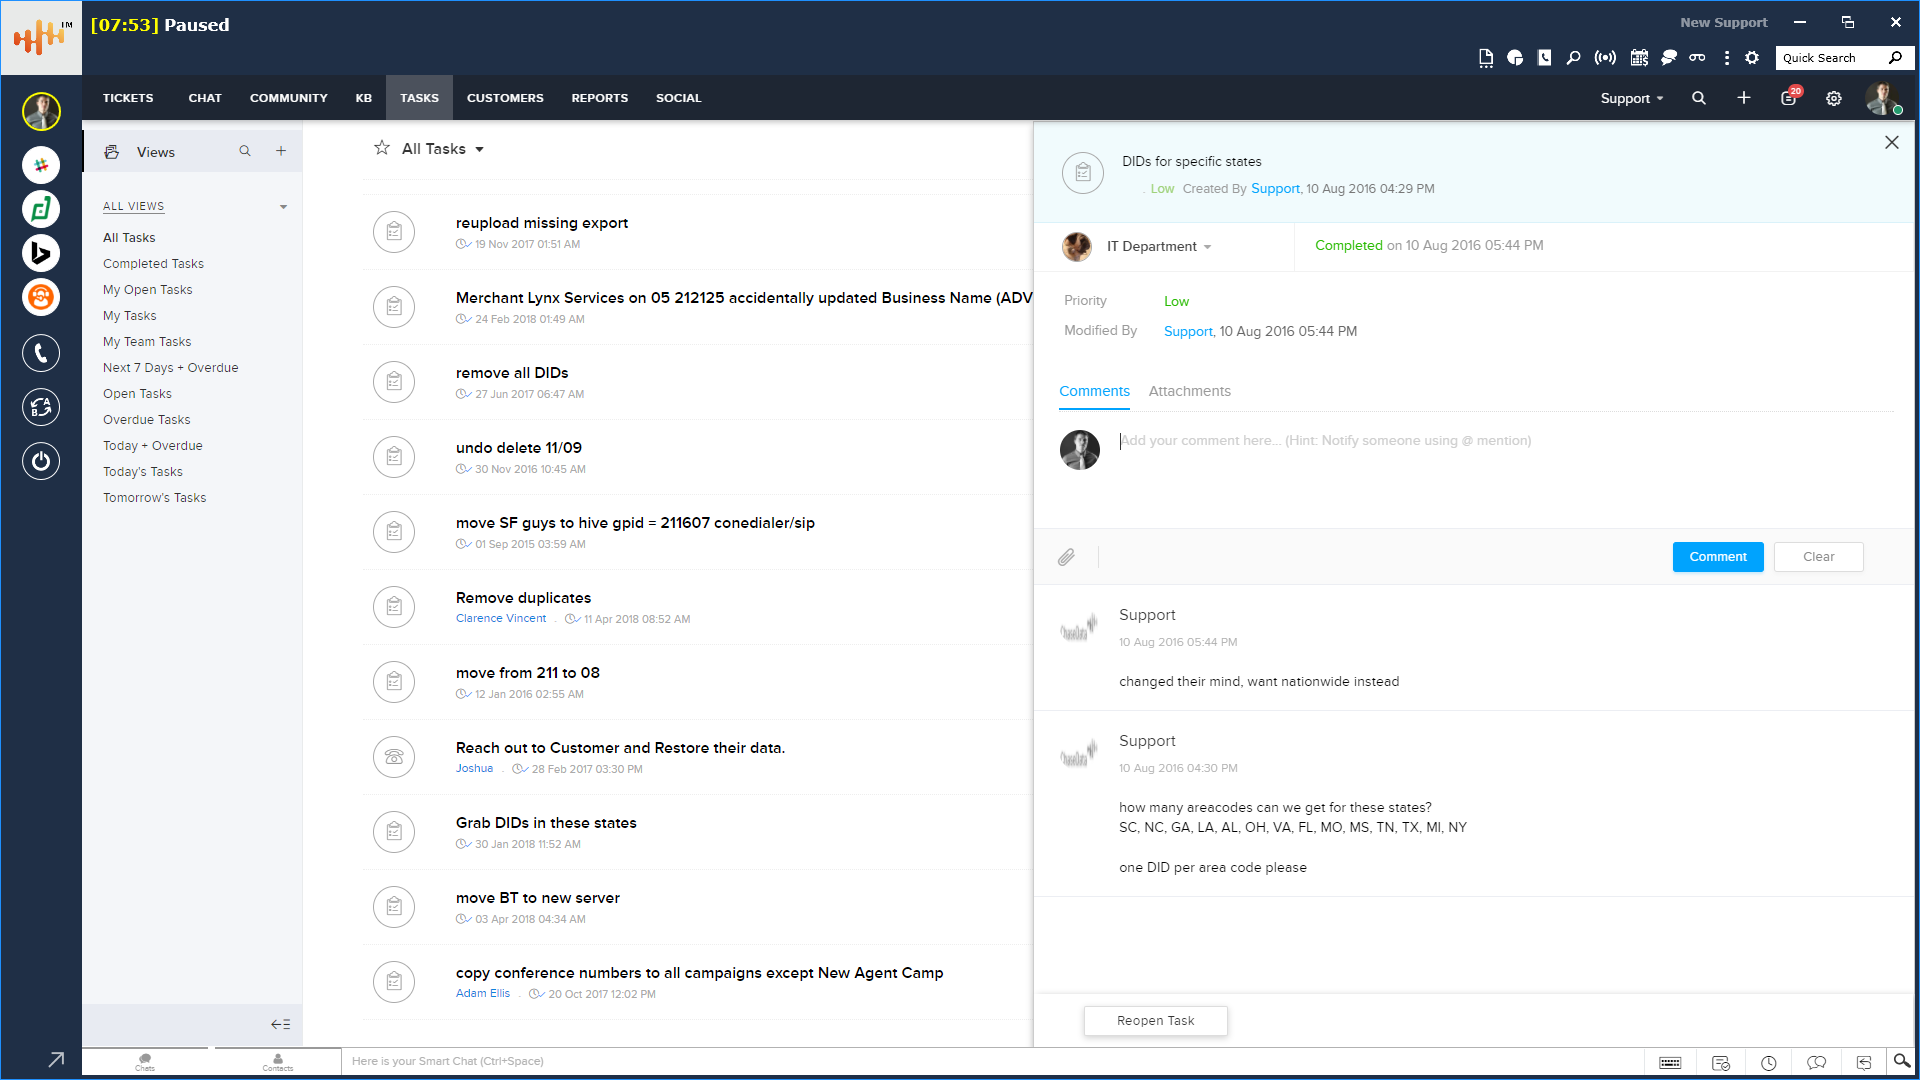Image resolution: width=1920 pixels, height=1080 pixels.
Task: Collapse the Views sidebar panel
Action: point(280,1024)
